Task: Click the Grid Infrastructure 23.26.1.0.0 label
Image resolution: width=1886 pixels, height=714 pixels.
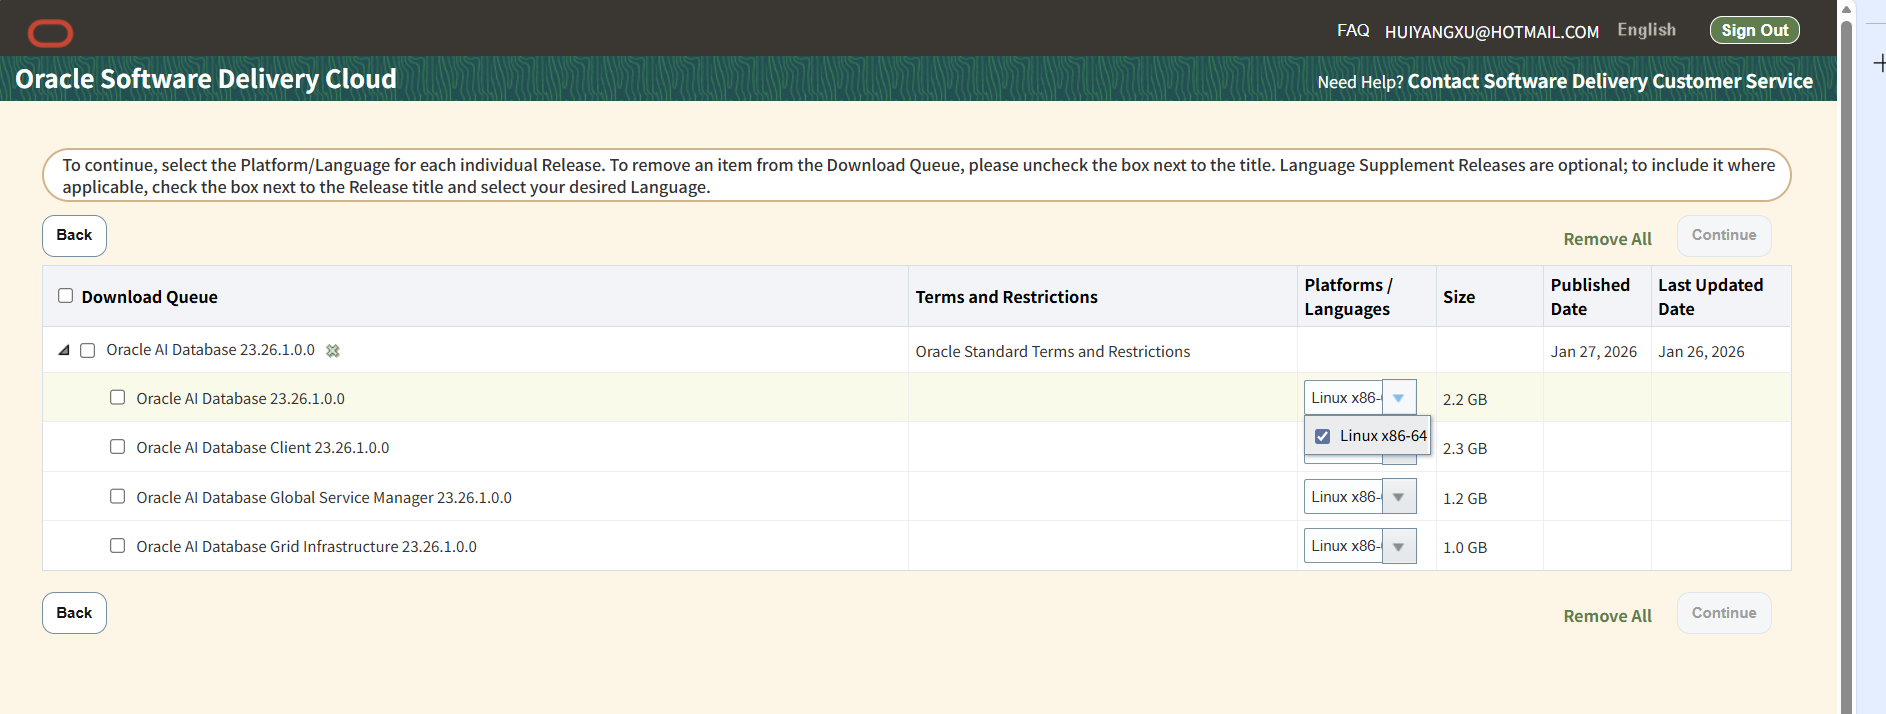Action: 306,547
